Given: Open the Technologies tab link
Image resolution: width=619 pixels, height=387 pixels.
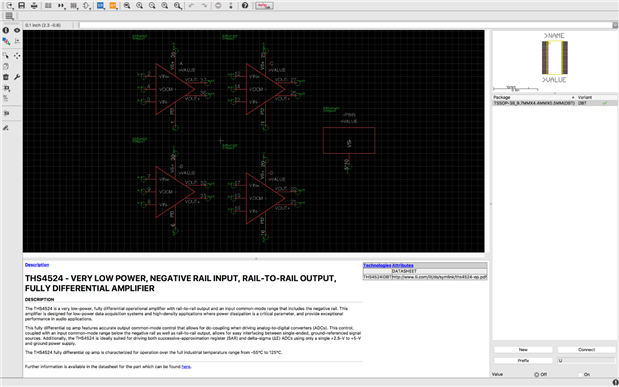Looking at the screenshot, I should 377,265.
